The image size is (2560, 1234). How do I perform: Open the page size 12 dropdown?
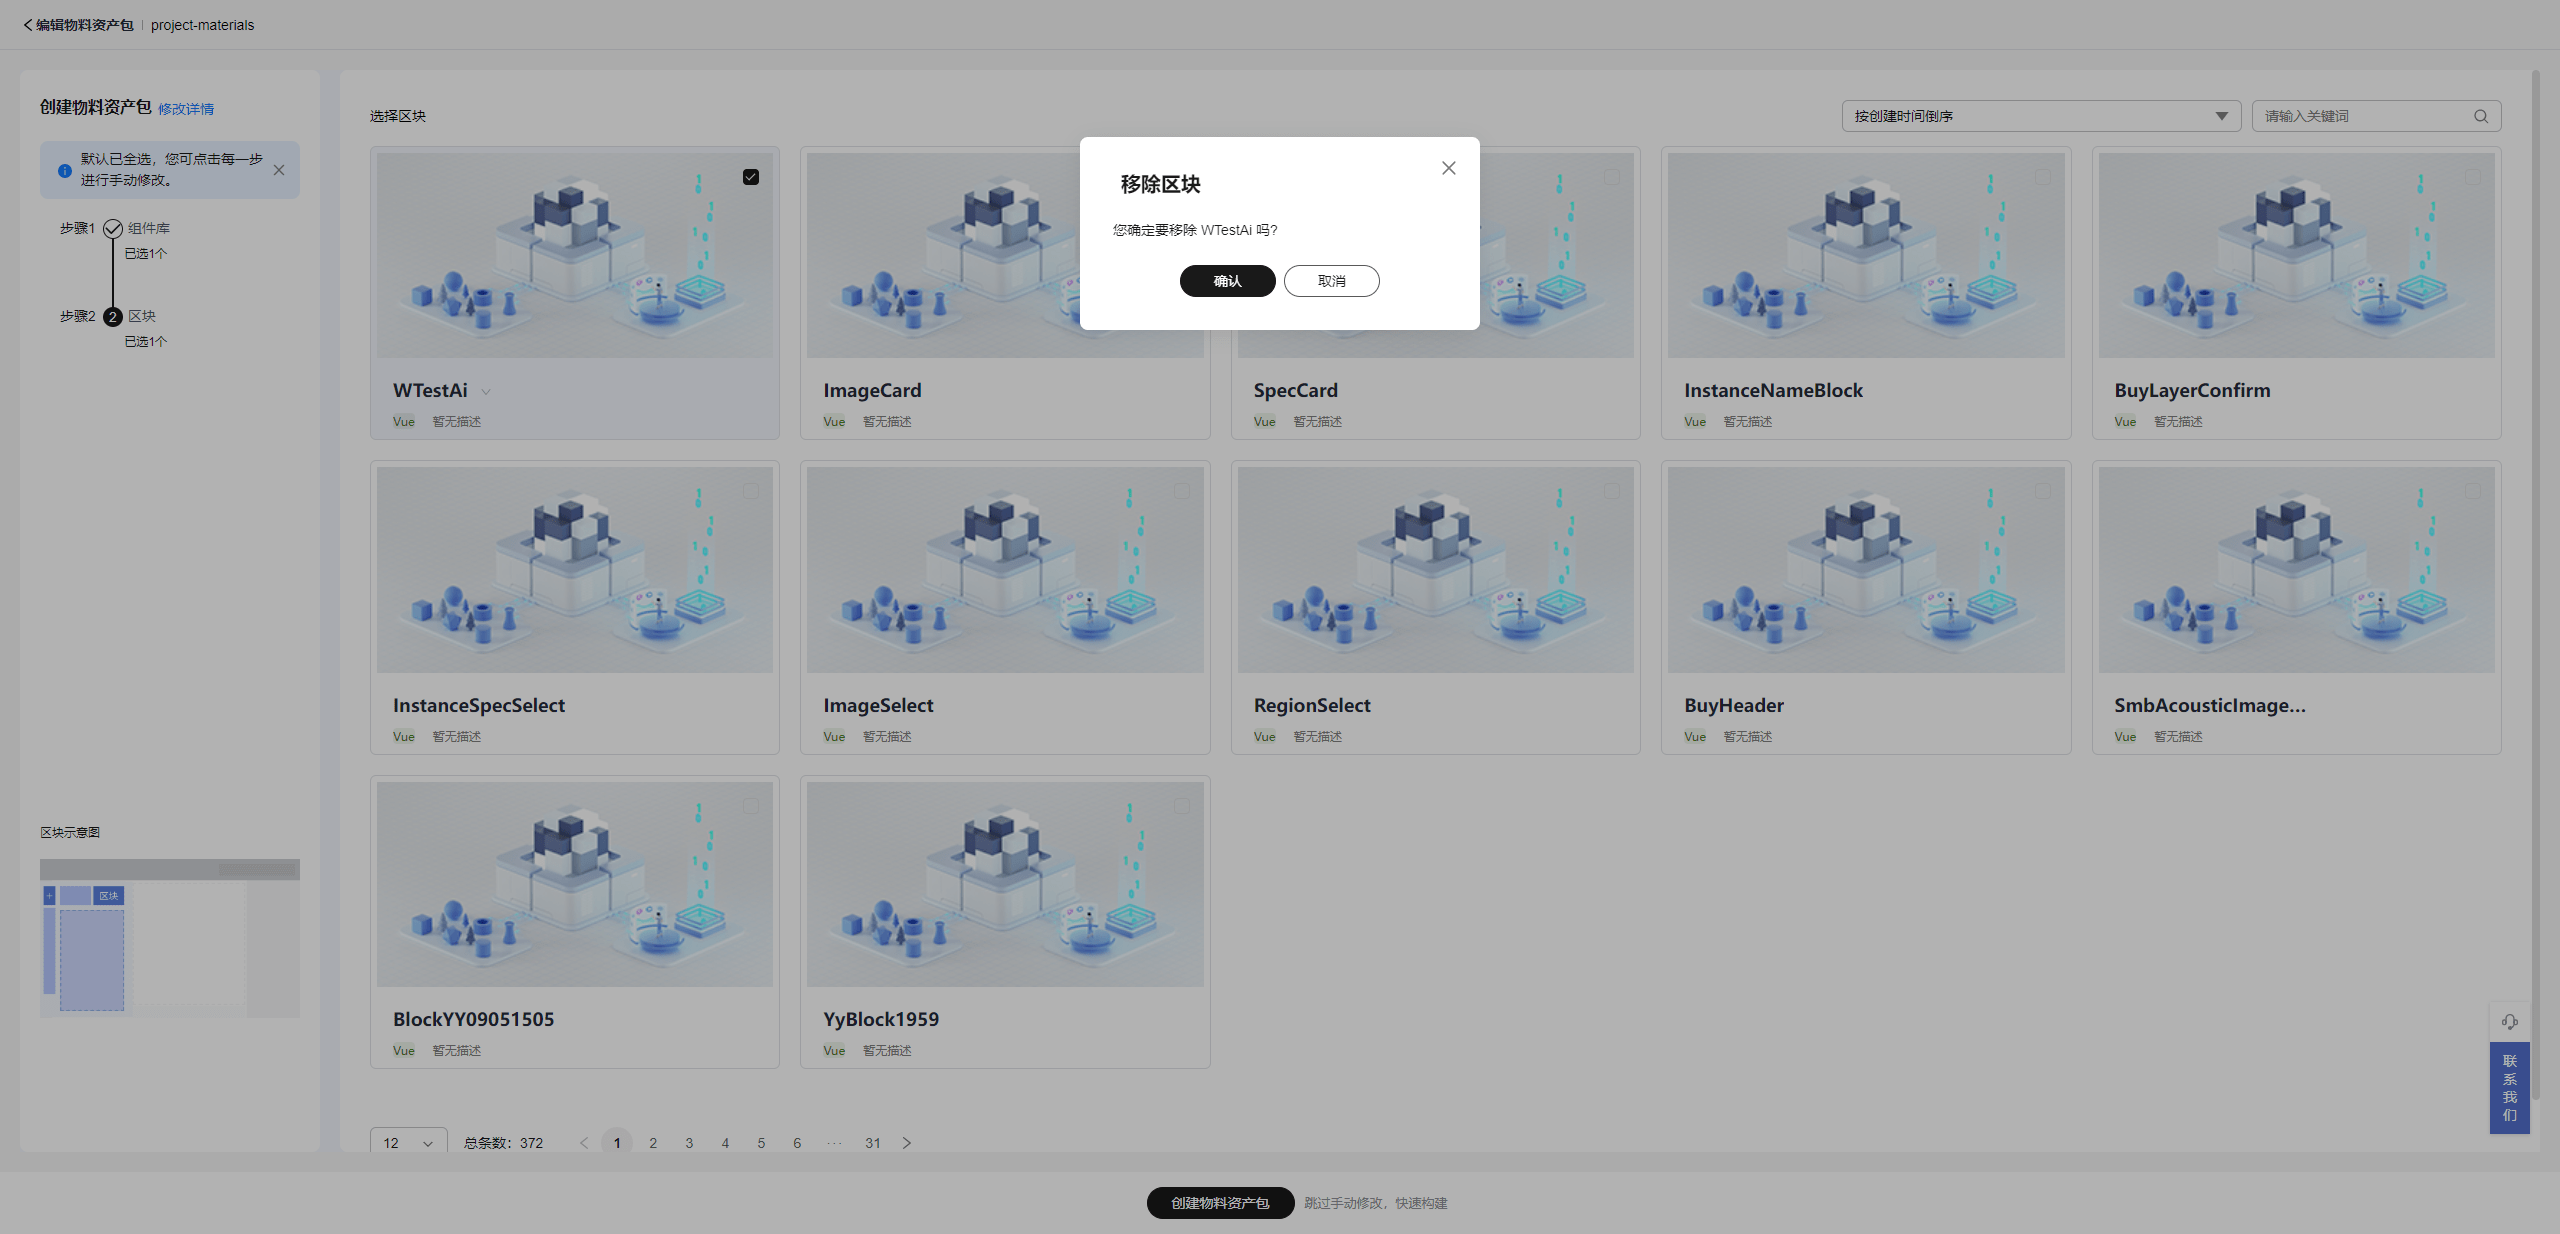click(x=408, y=1143)
